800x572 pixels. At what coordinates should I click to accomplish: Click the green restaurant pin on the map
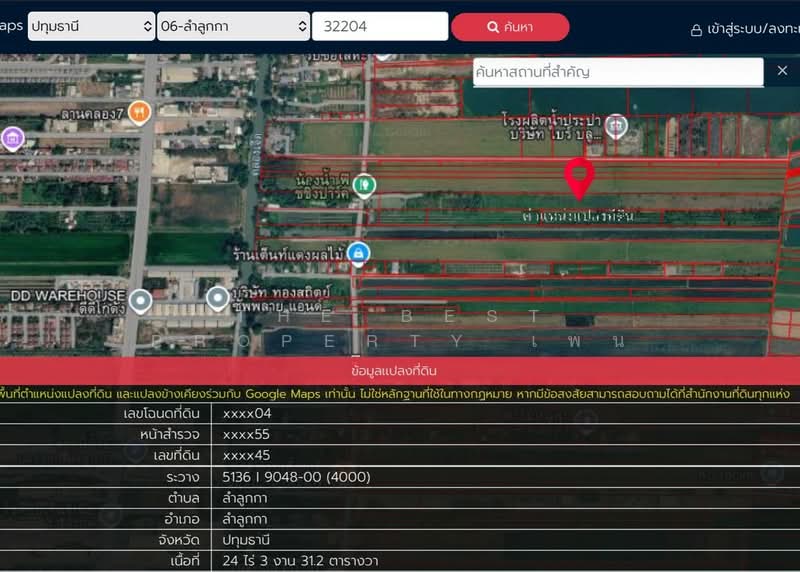[364, 185]
